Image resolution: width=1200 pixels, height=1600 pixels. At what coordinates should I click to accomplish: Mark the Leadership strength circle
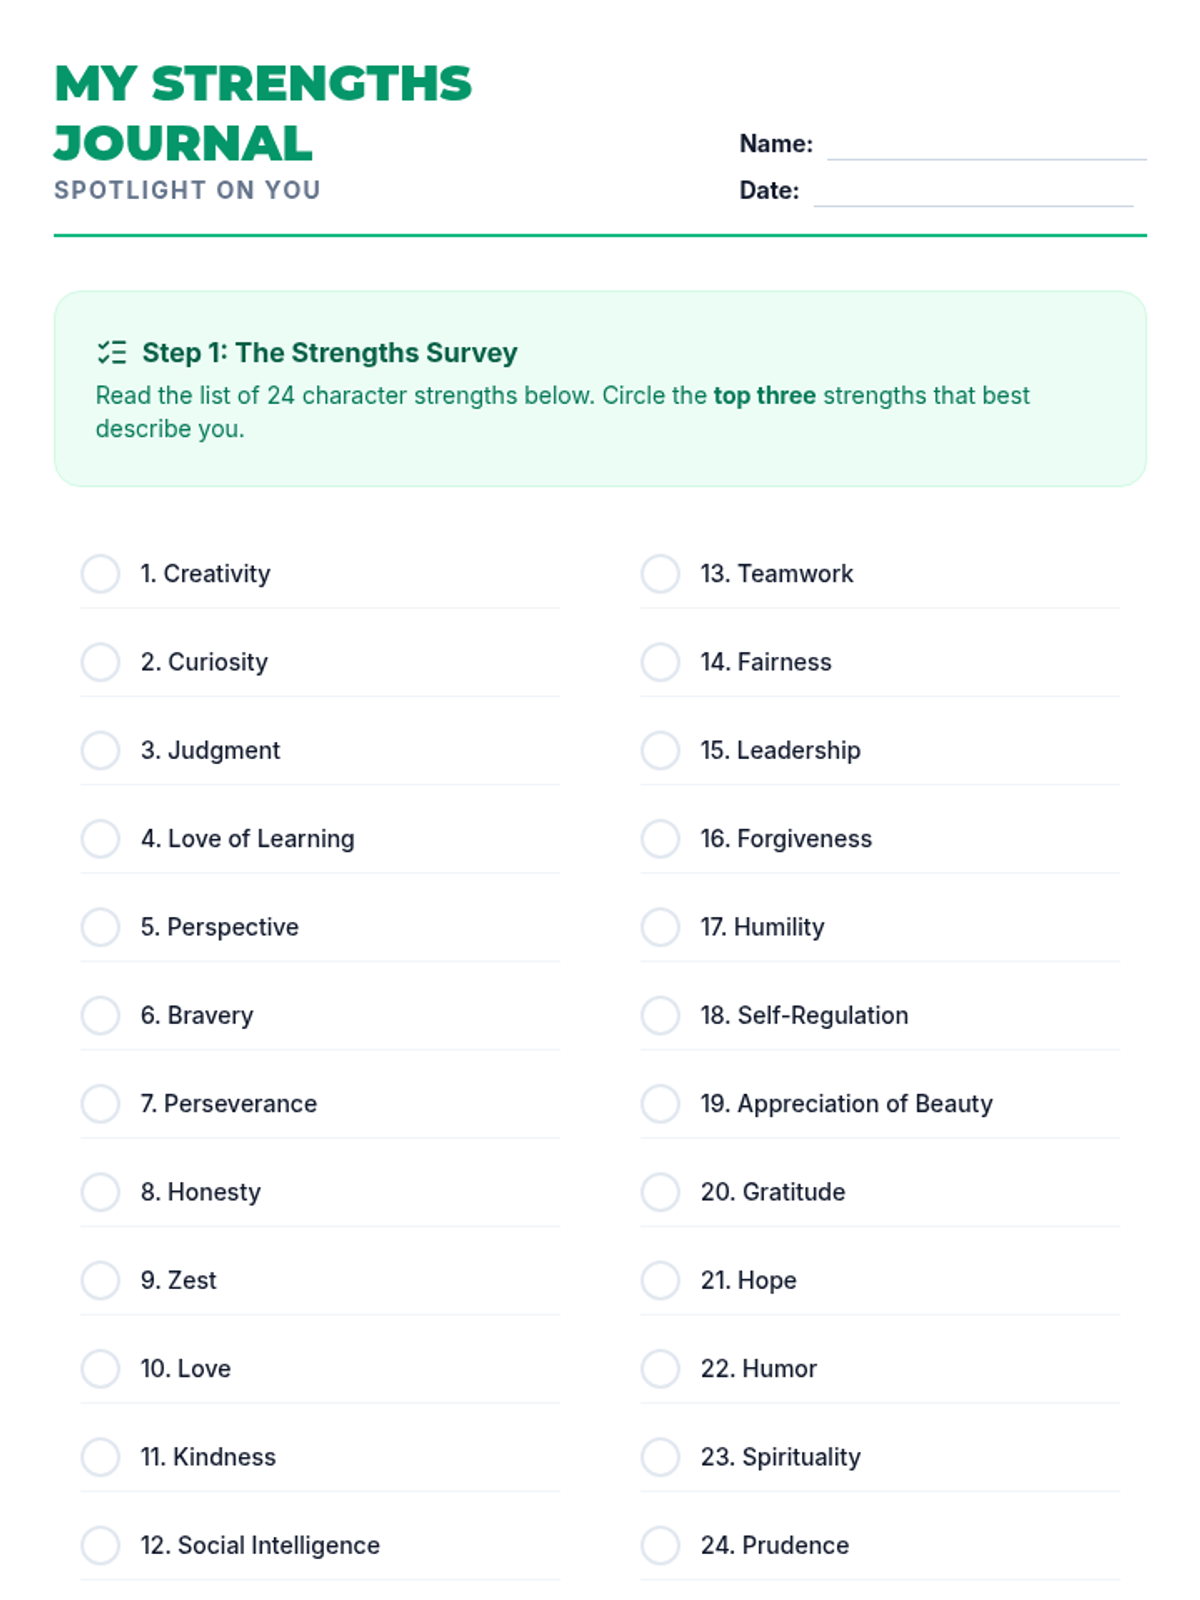[x=660, y=750]
